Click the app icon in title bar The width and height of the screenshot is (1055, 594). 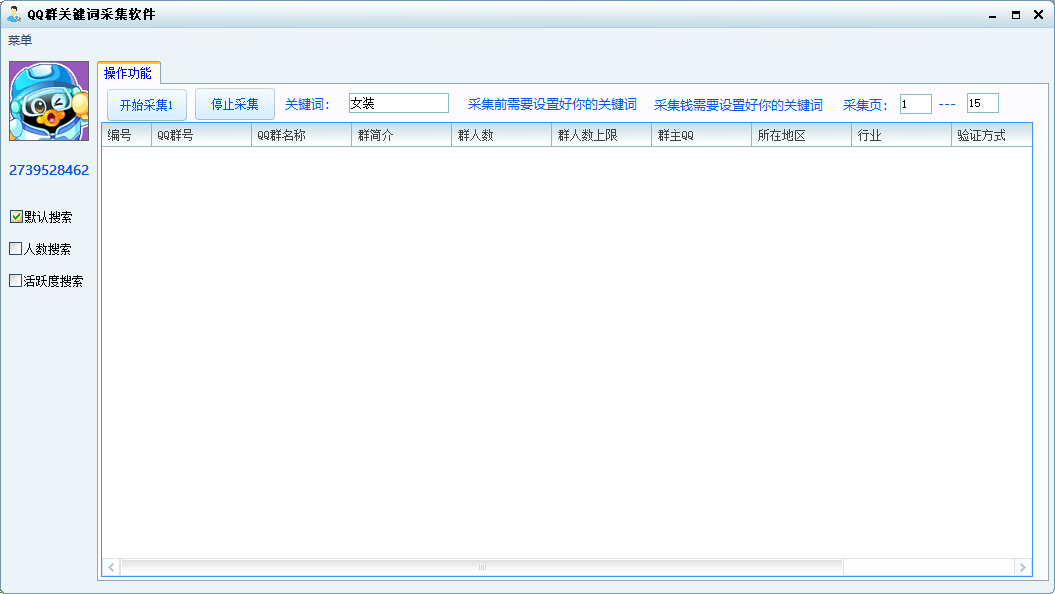pos(14,14)
